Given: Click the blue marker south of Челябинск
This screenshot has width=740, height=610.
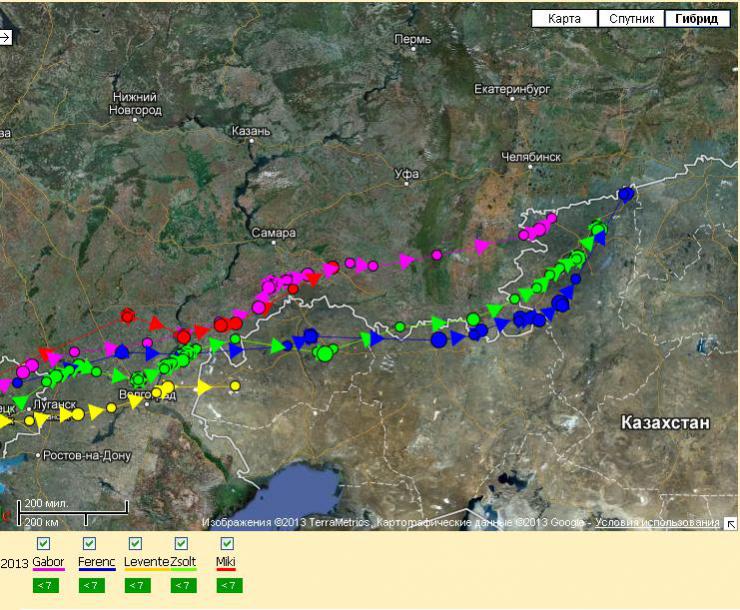Looking at the screenshot, I should (627, 194).
